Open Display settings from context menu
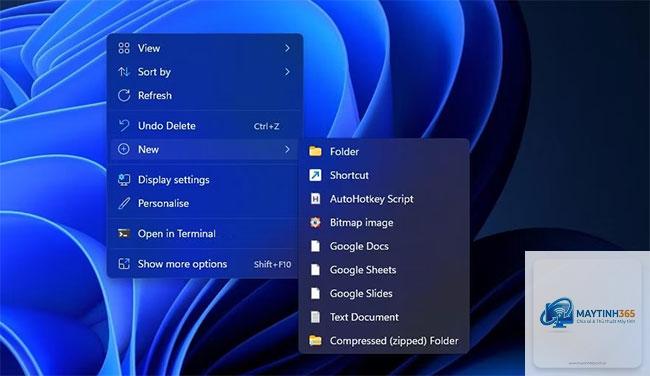Image resolution: width=650 pixels, height=376 pixels. coord(204,180)
